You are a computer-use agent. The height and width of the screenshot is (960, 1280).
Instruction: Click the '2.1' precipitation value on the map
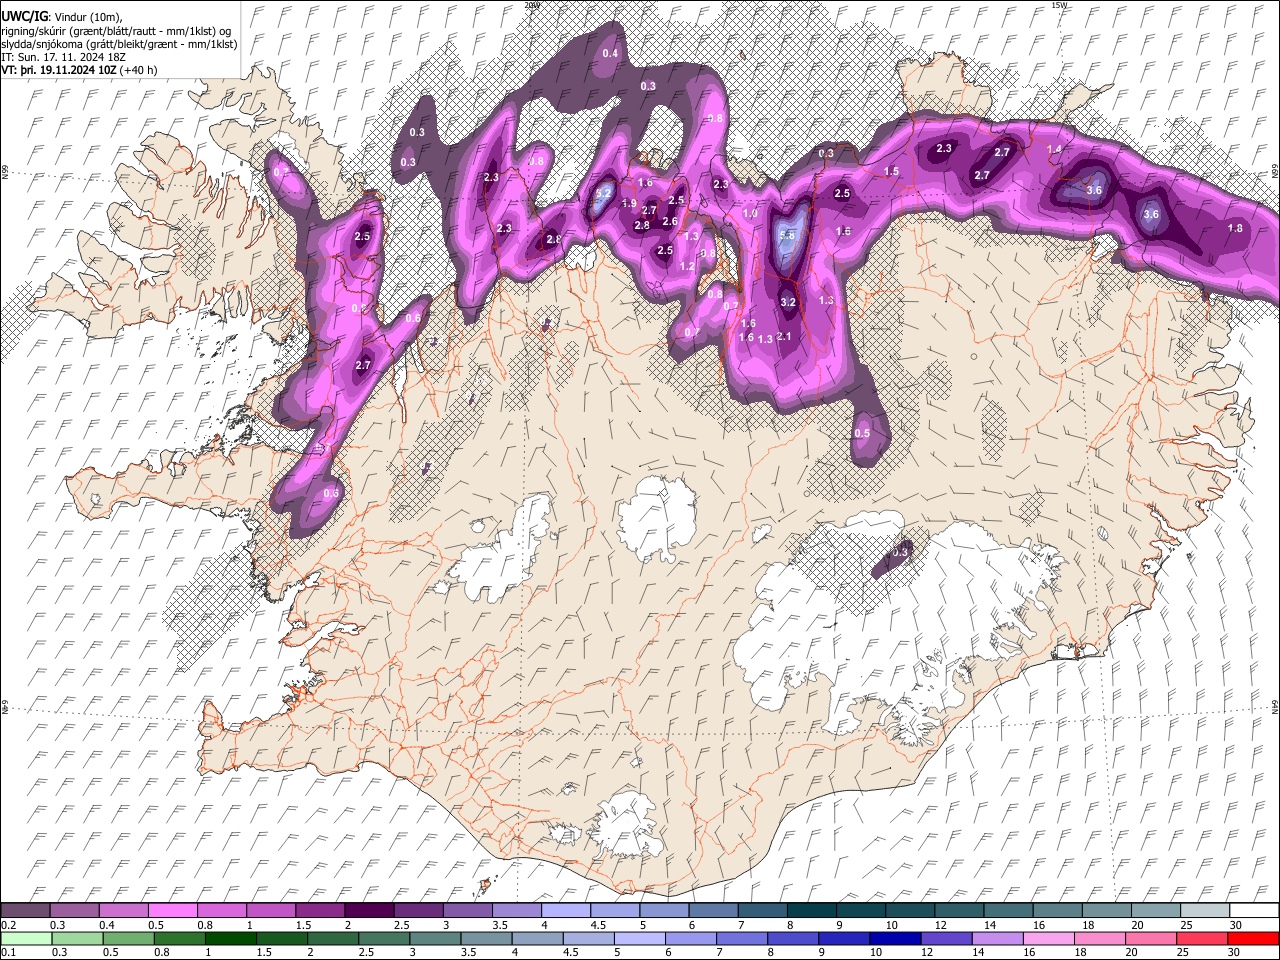[x=784, y=336]
